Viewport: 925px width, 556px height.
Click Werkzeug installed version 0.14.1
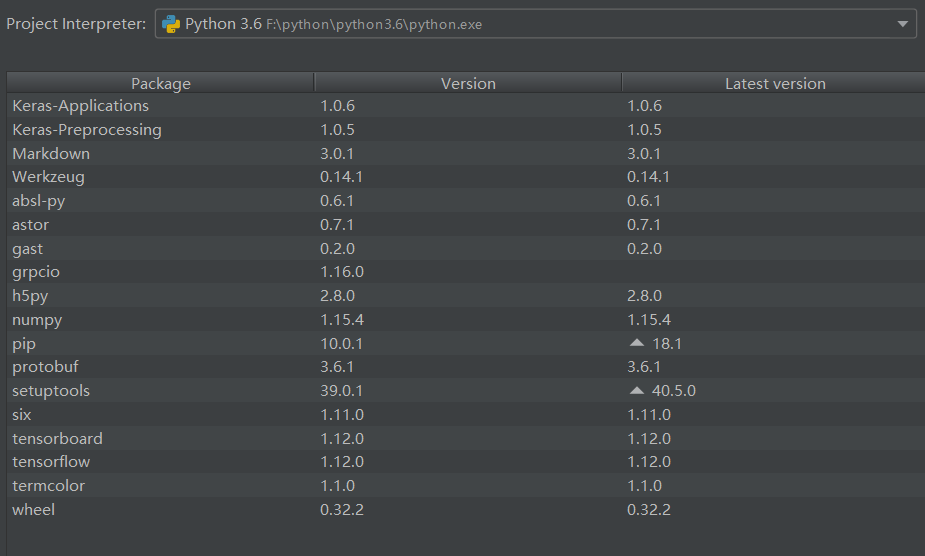coord(341,177)
